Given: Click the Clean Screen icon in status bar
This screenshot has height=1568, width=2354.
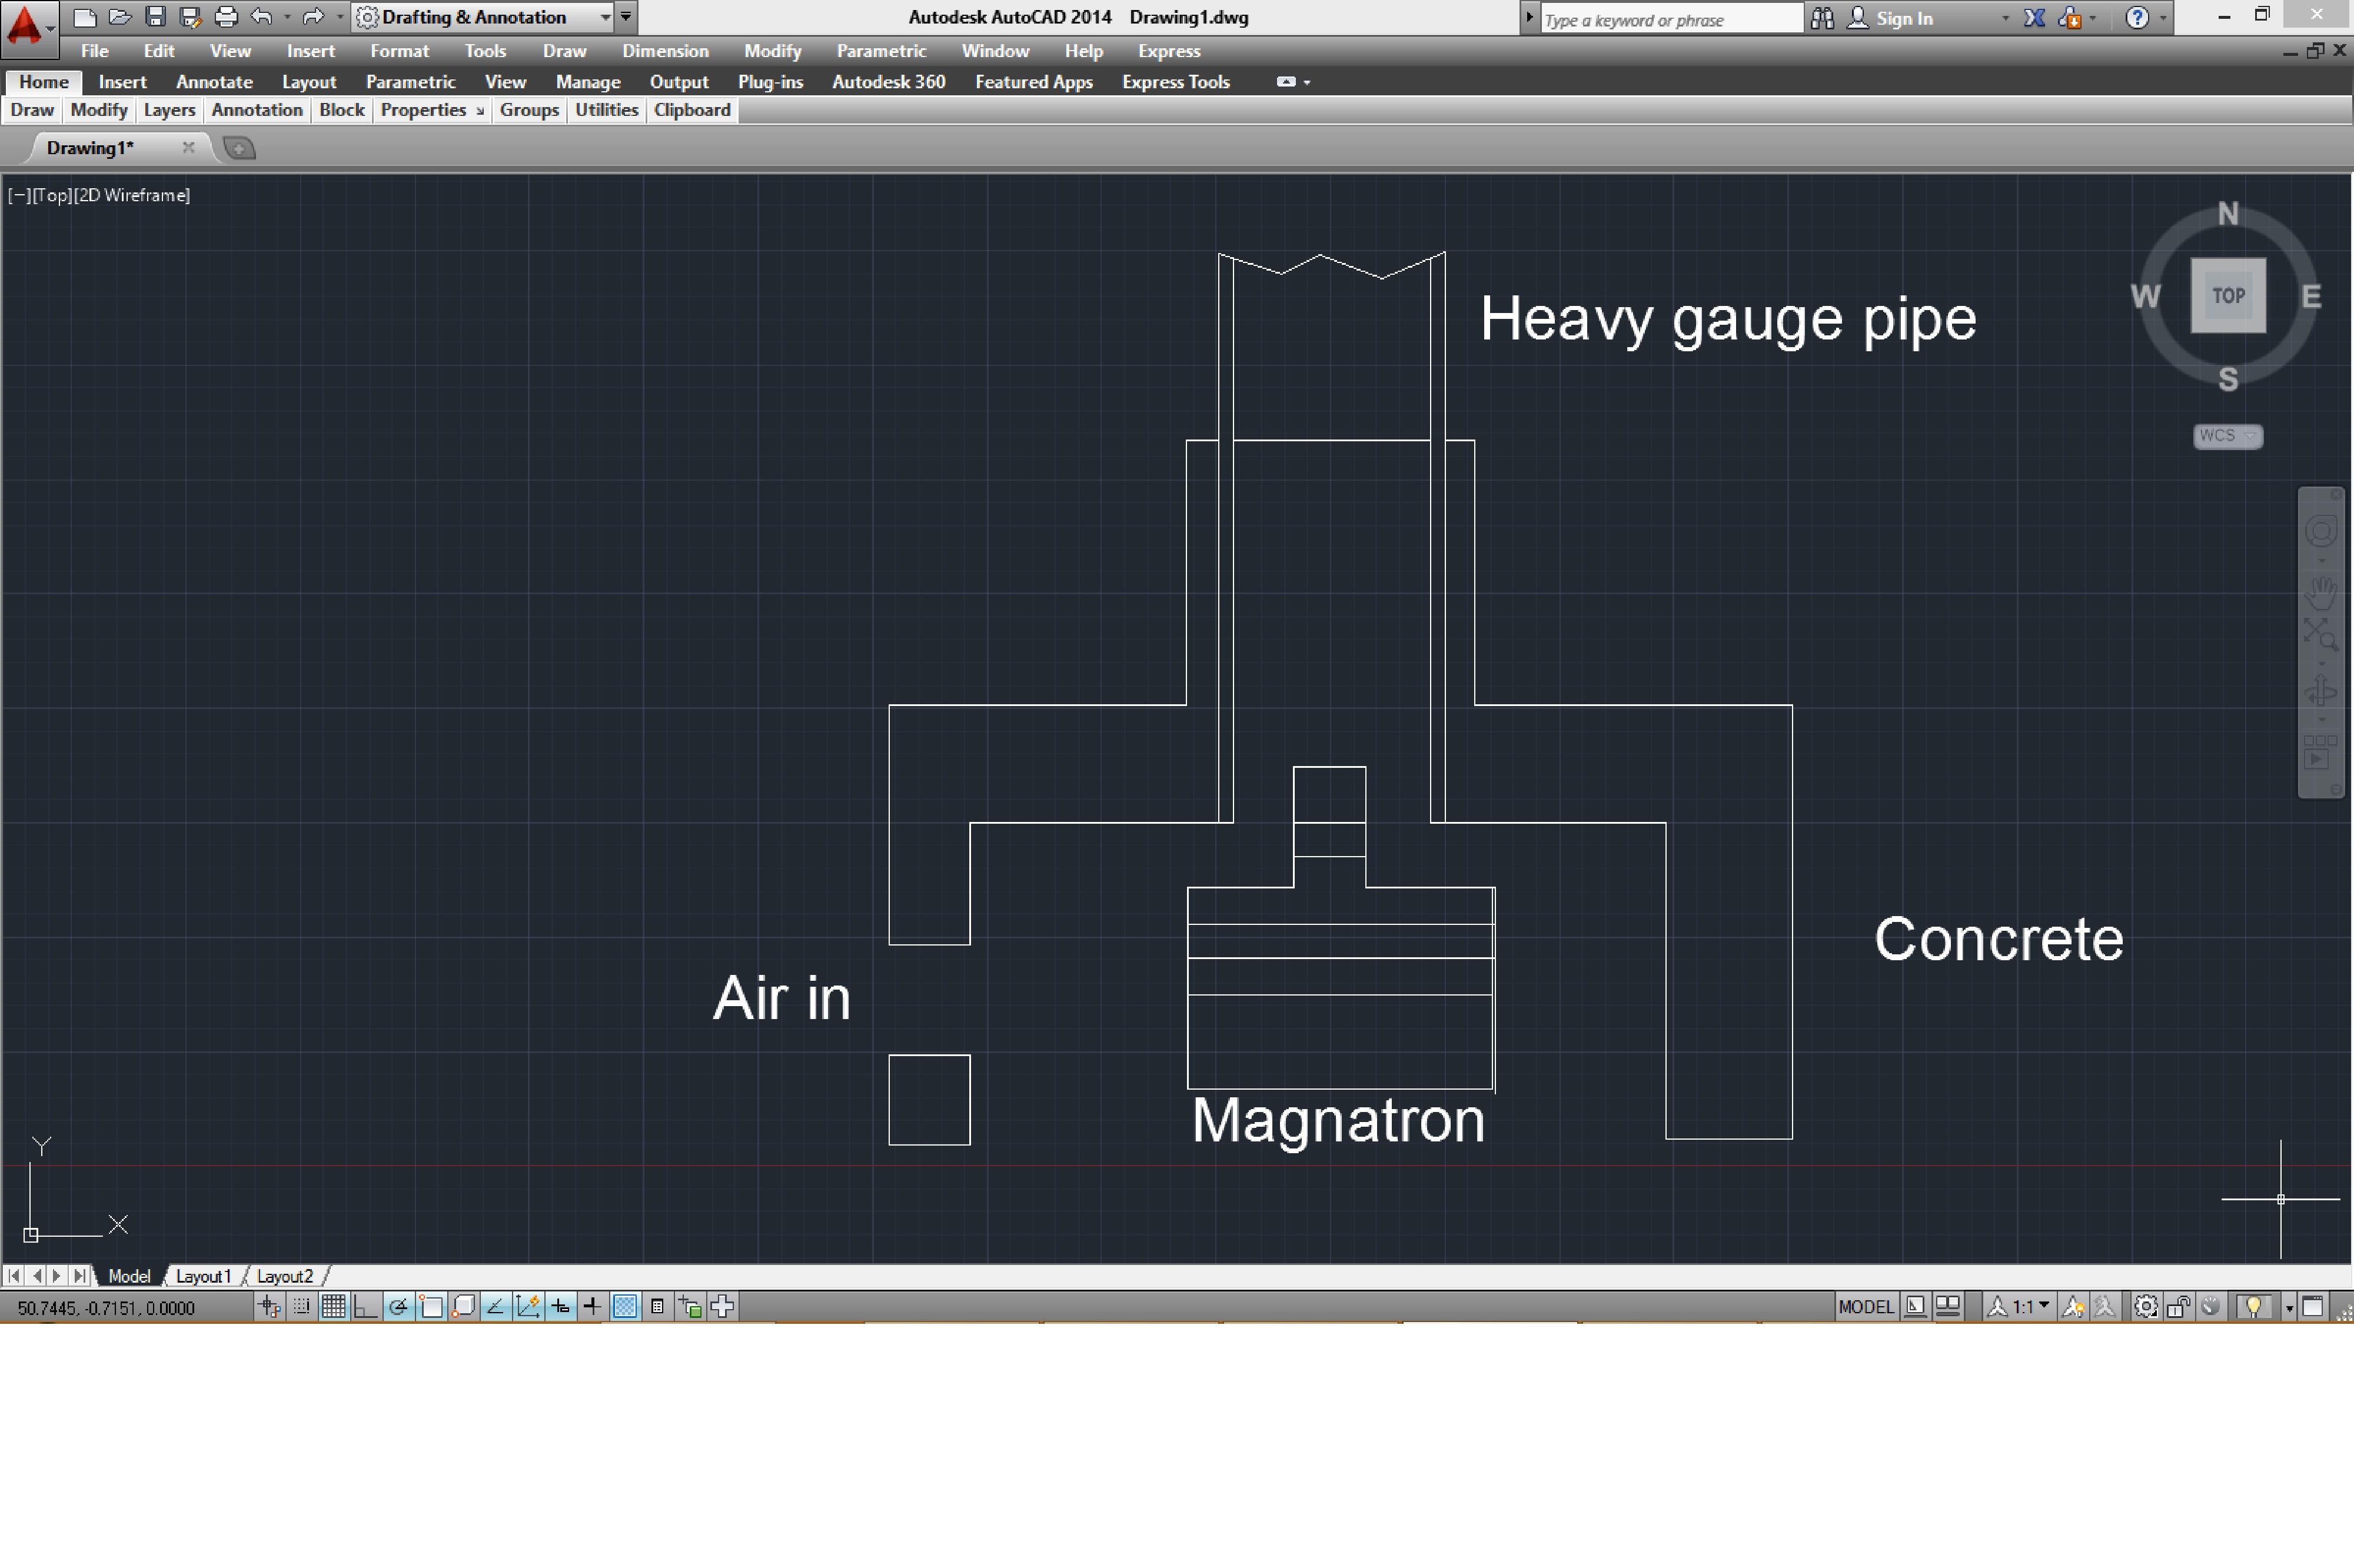Looking at the screenshot, I should click(2312, 1306).
